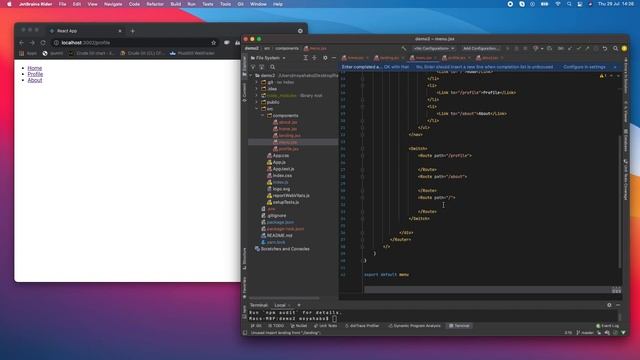Viewport: 640px width, 360px height.
Task: Collapse the components folder
Action: 263,116
